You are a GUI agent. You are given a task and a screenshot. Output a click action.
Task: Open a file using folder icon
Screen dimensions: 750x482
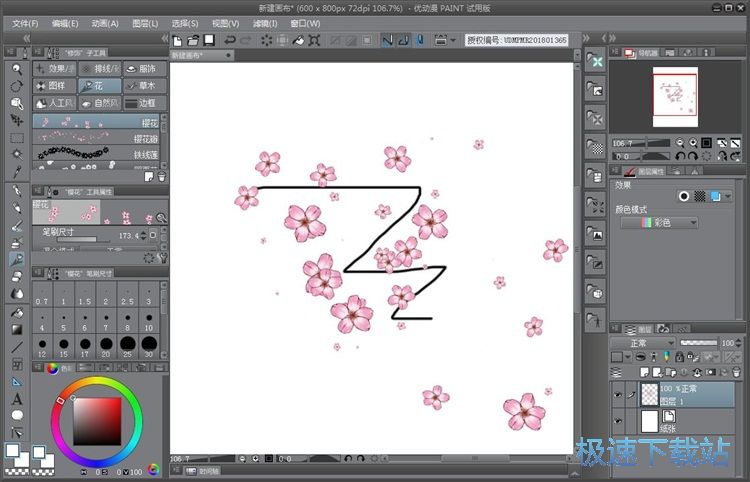[193, 40]
